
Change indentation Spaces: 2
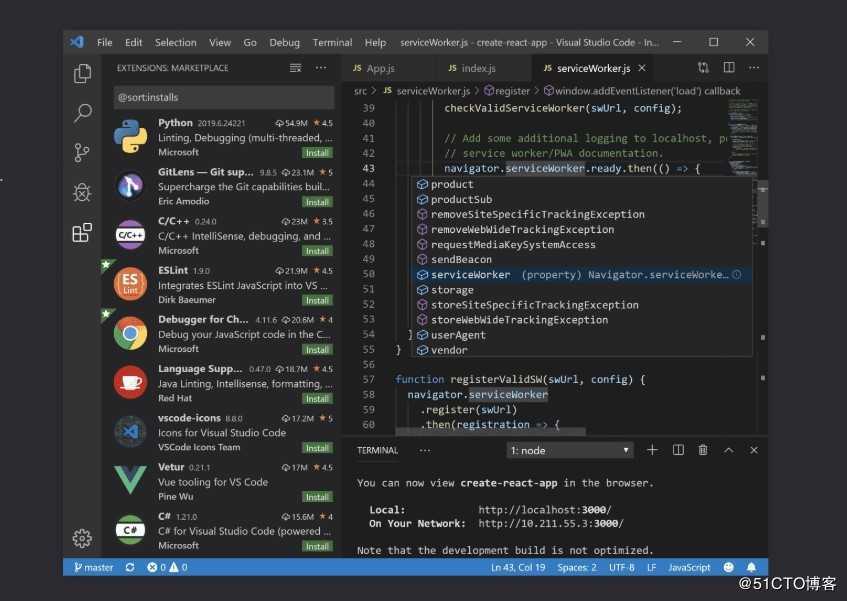(577, 567)
